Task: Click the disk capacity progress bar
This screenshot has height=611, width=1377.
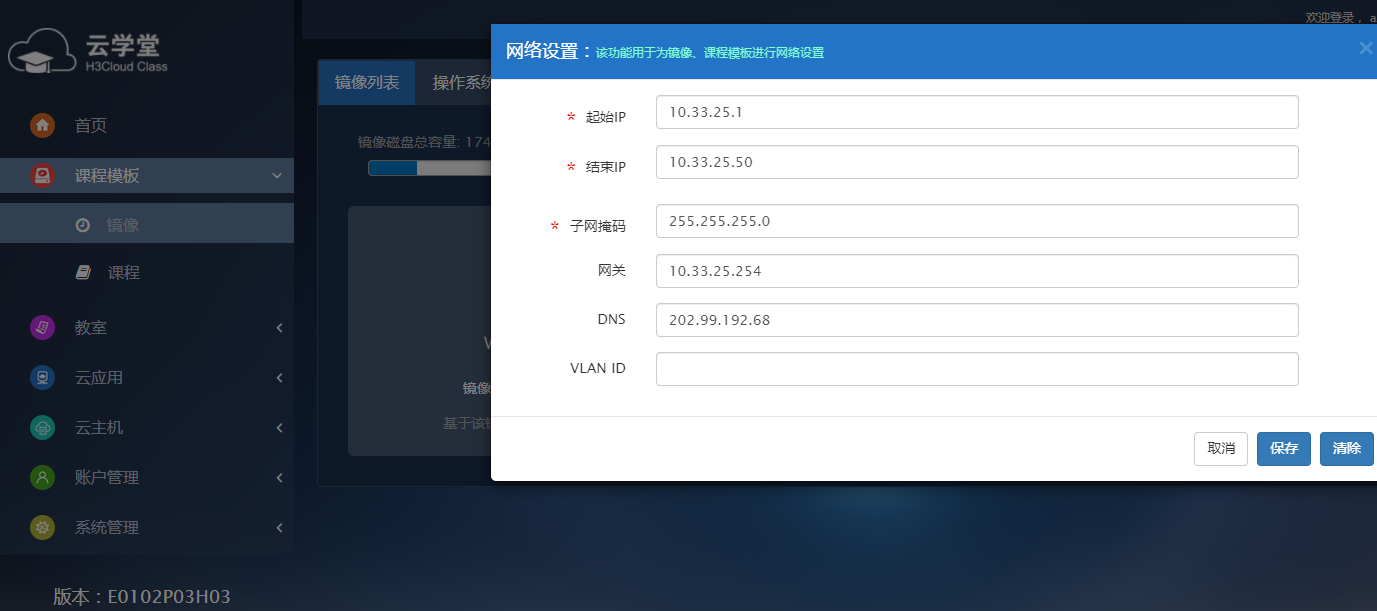Action: click(x=429, y=168)
